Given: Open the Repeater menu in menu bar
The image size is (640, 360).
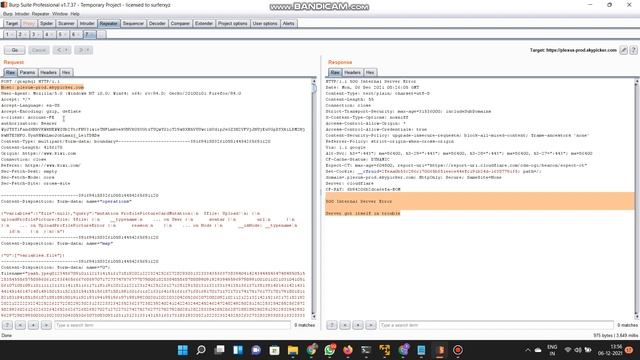Looking at the screenshot, I should [x=40, y=14].
